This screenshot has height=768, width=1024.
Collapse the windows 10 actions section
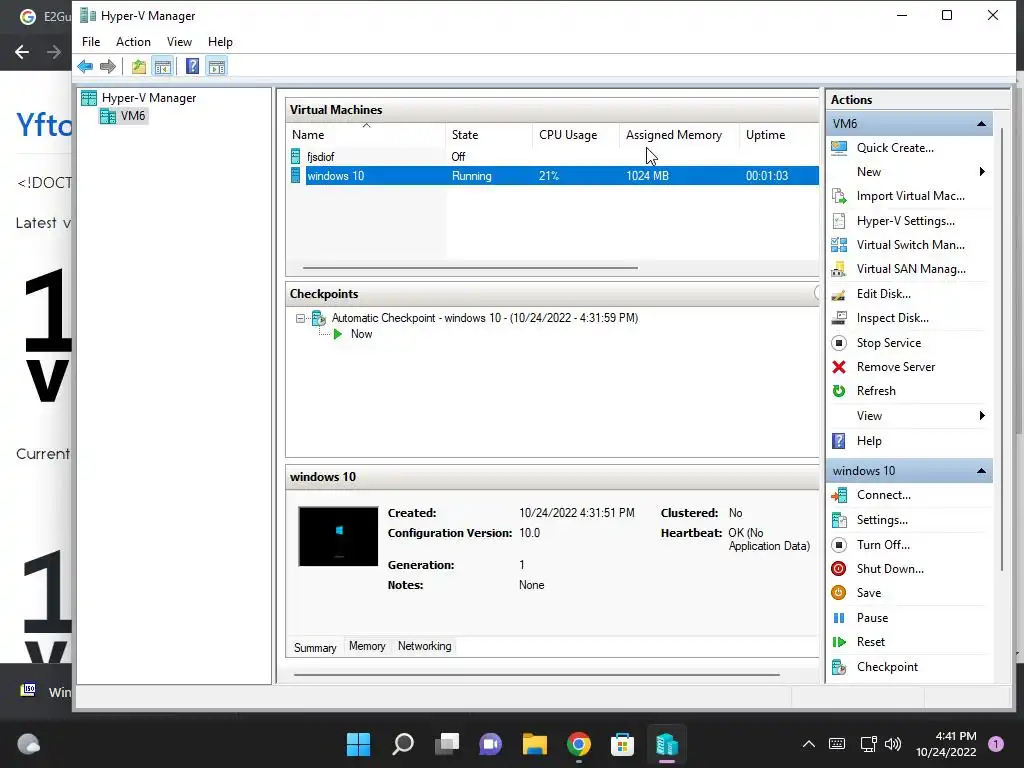981,471
